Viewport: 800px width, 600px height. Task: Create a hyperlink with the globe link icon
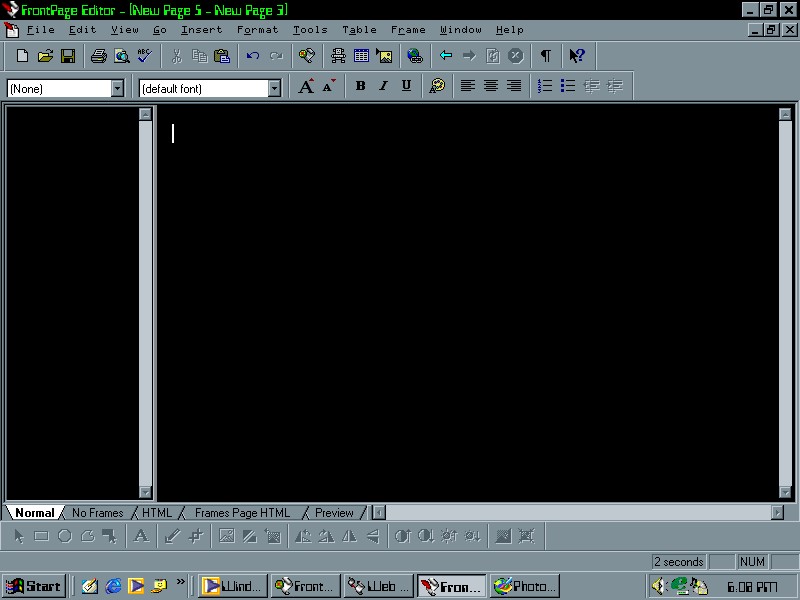click(415, 56)
